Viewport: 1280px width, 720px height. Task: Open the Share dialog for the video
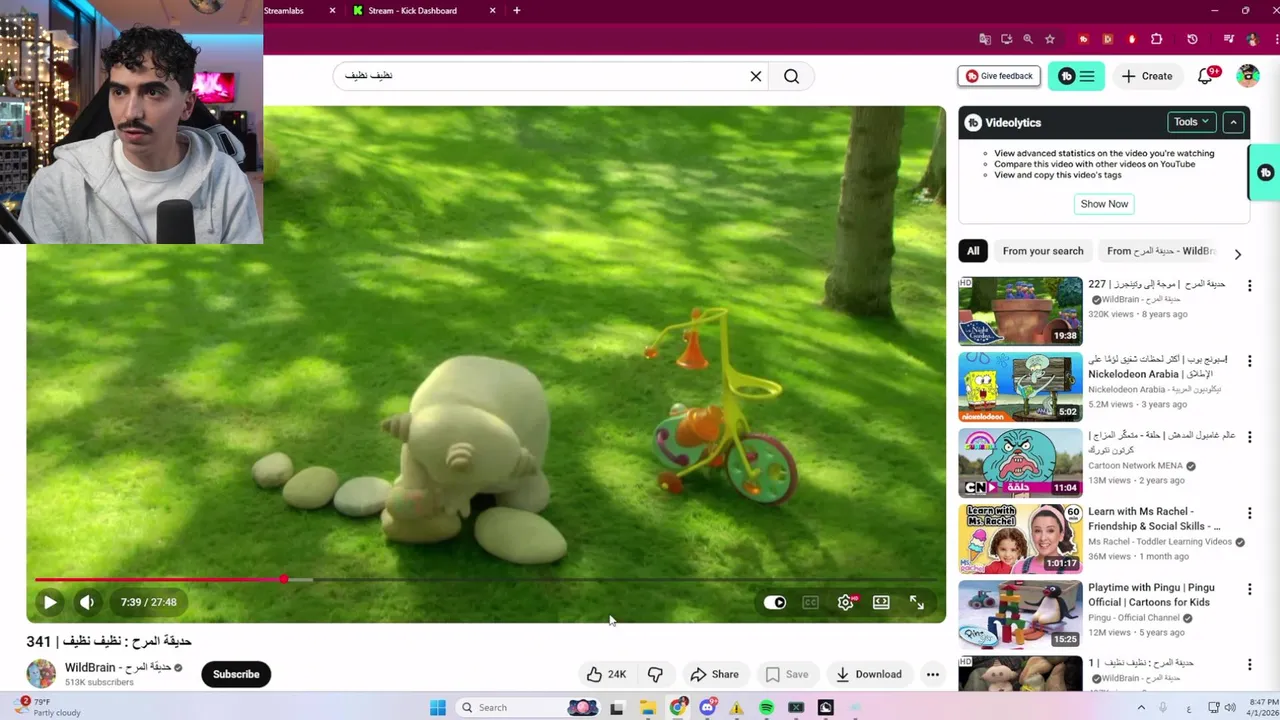pyautogui.click(x=714, y=674)
